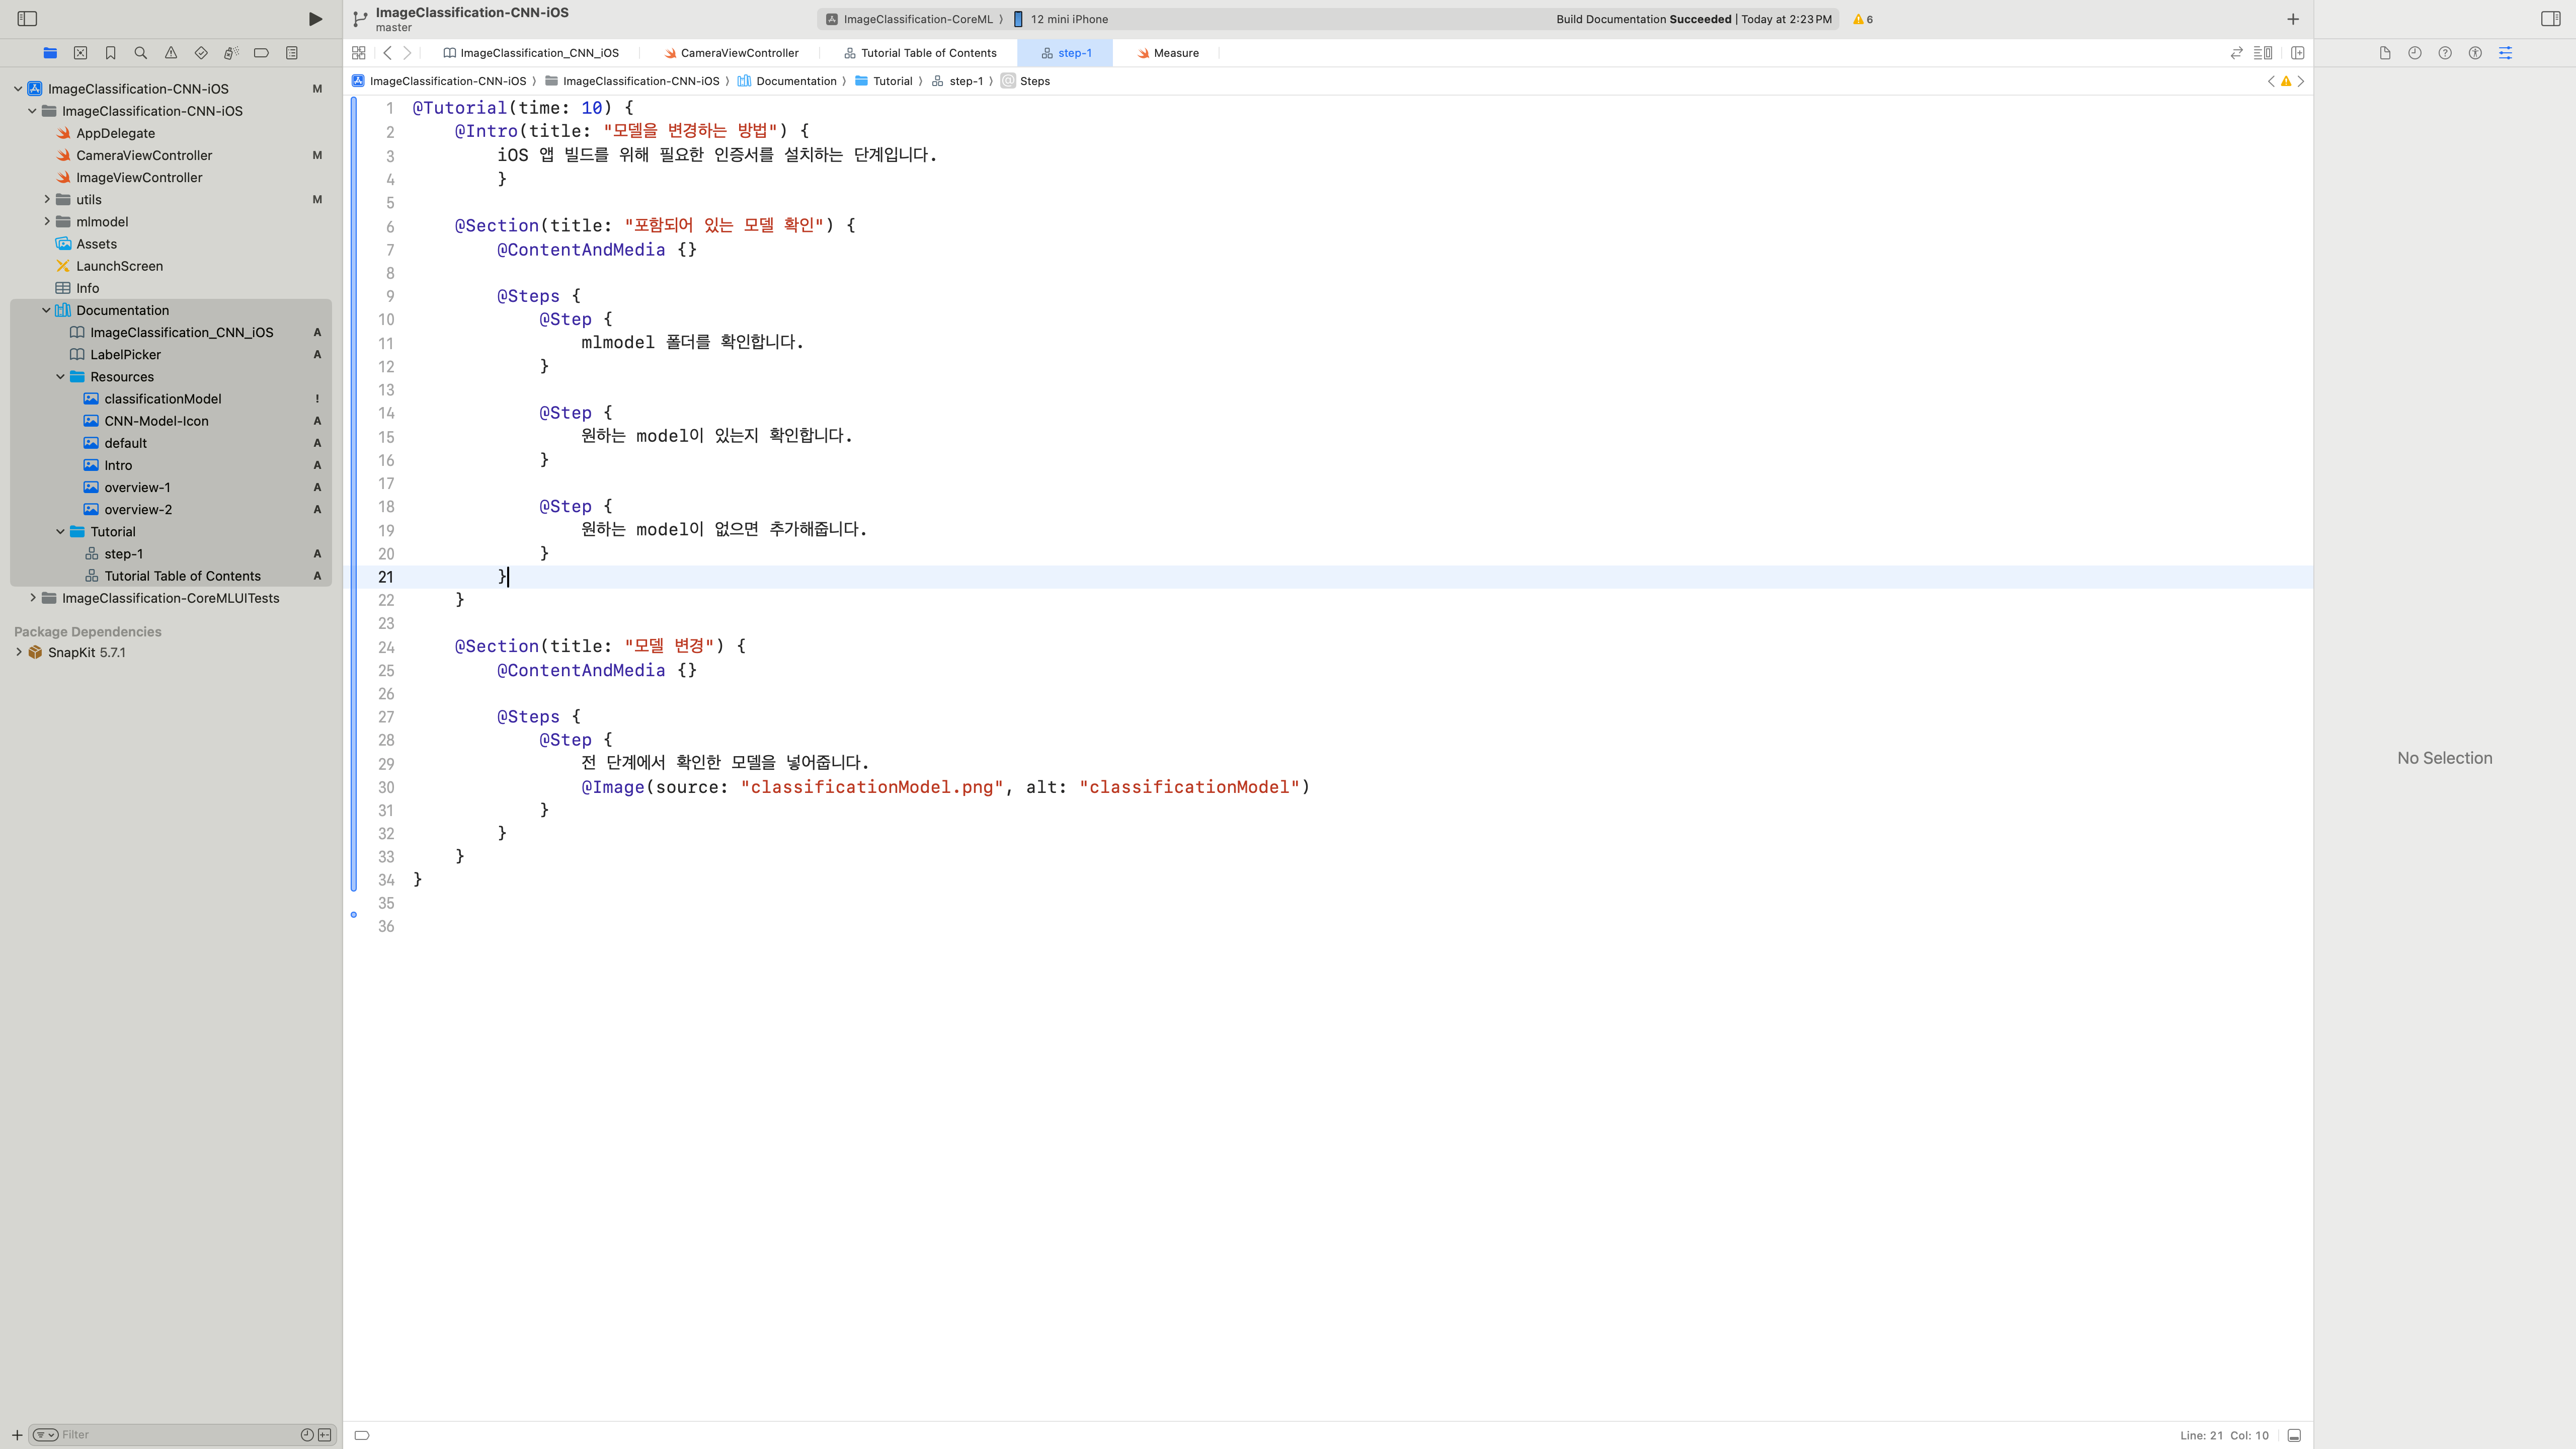Toggle the right inspector panel
This screenshot has width=2576, height=1449.
2551,19
